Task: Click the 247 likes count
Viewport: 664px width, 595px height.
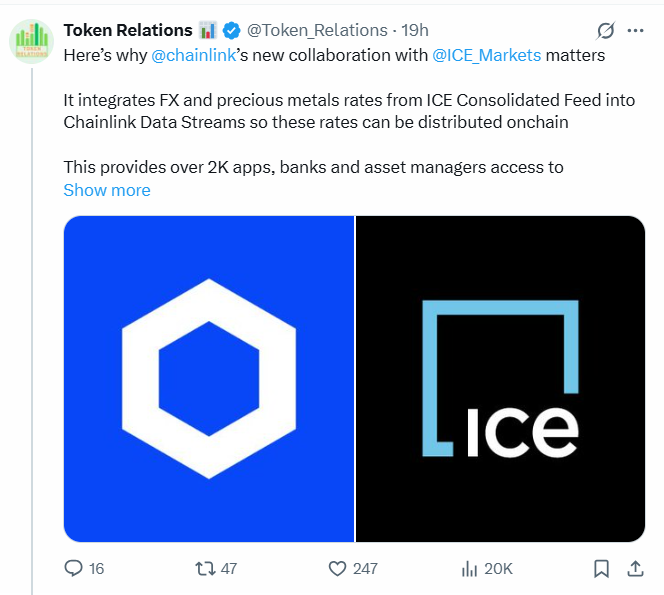Action: click(x=365, y=568)
